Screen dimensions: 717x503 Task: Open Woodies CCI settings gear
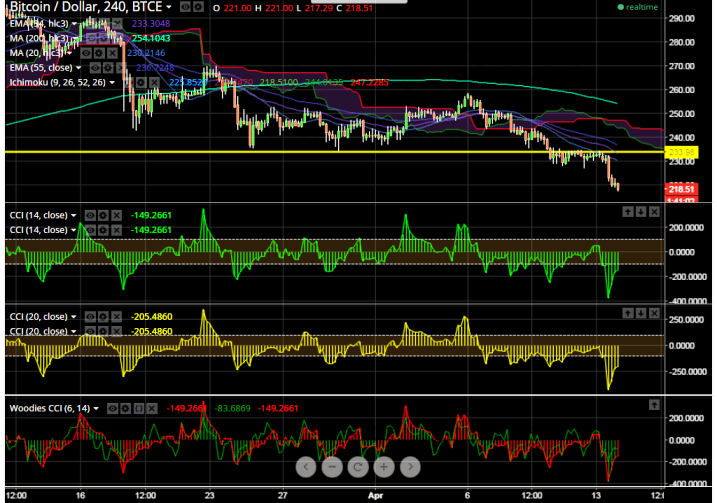click(x=128, y=407)
